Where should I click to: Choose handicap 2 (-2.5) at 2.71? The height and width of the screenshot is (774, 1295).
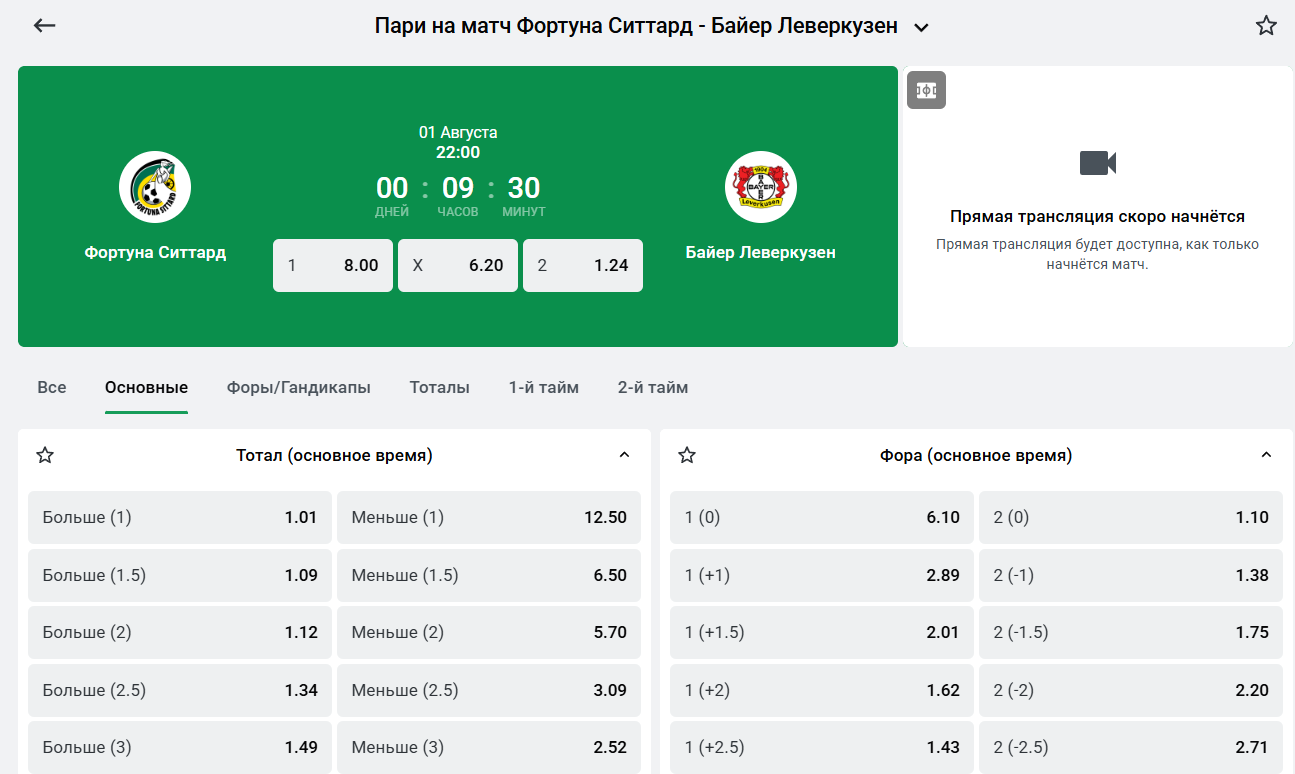tap(1131, 747)
